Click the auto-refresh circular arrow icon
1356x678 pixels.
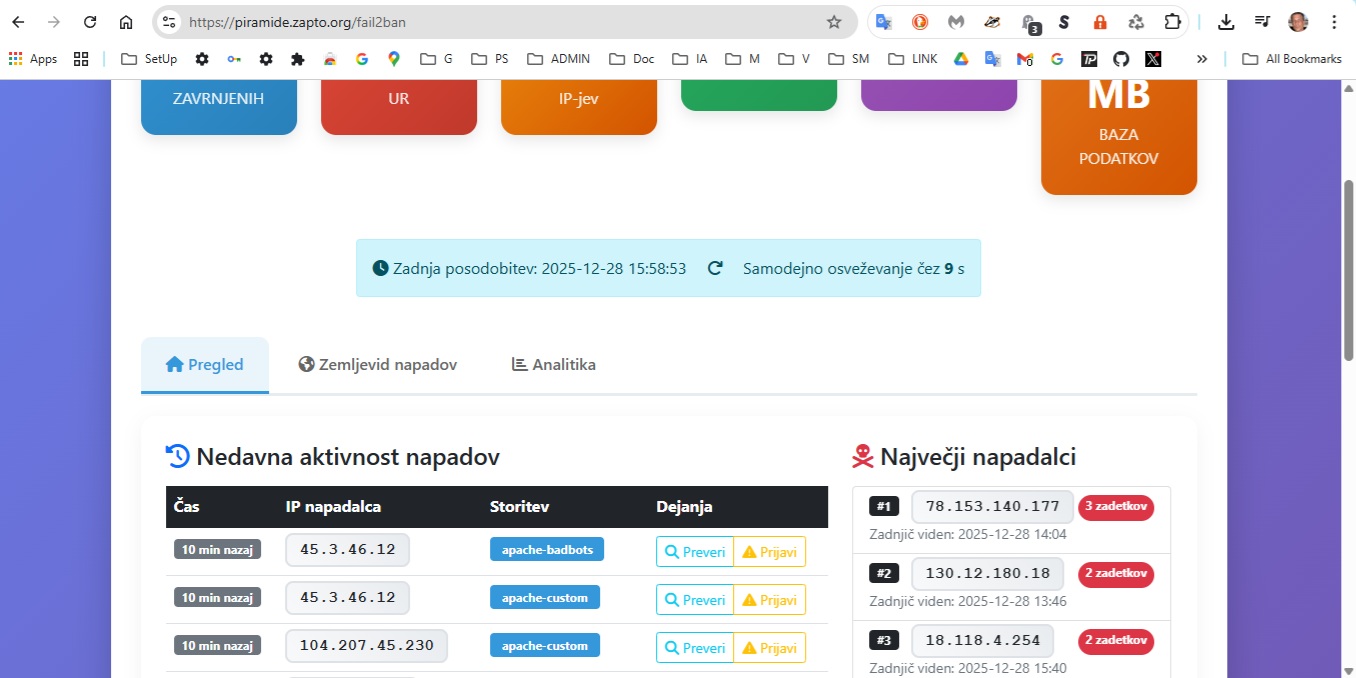click(715, 268)
